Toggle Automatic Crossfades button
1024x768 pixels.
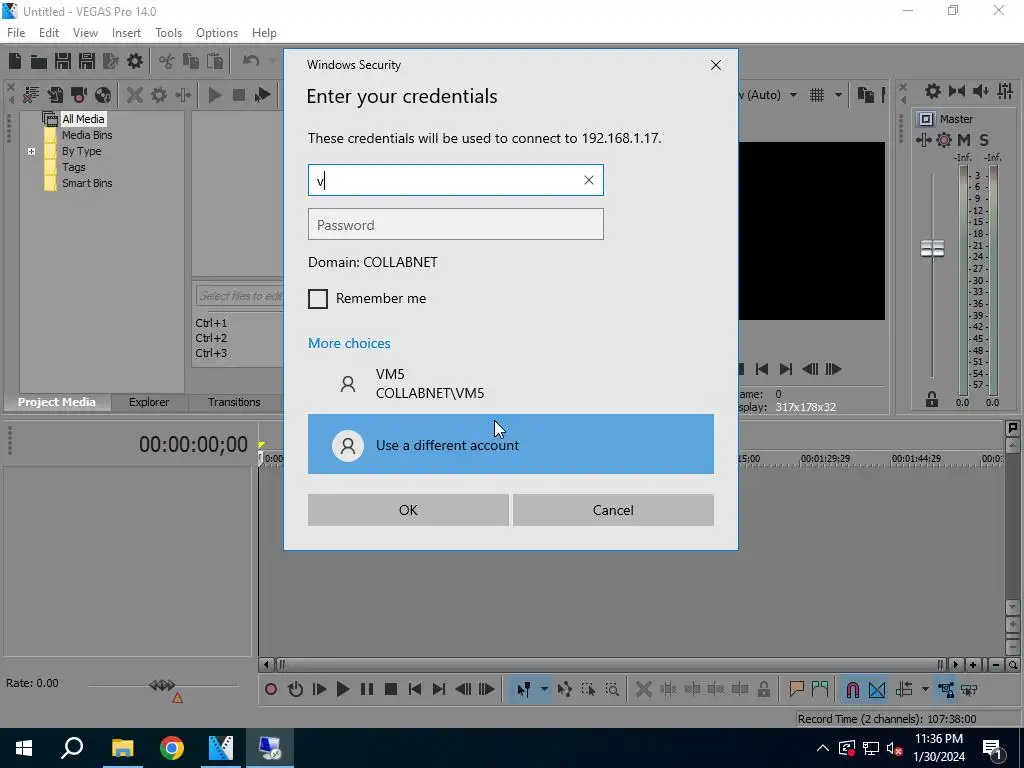click(877, 689)
